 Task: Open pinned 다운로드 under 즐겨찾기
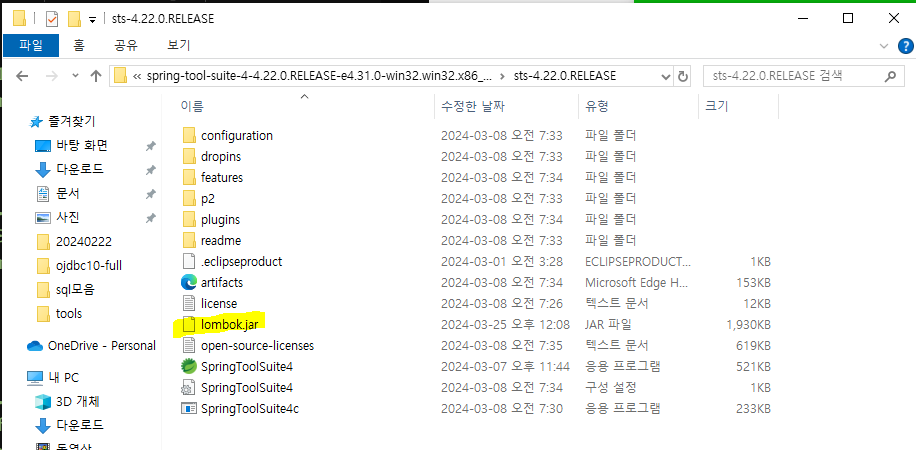tap(70, 169)
